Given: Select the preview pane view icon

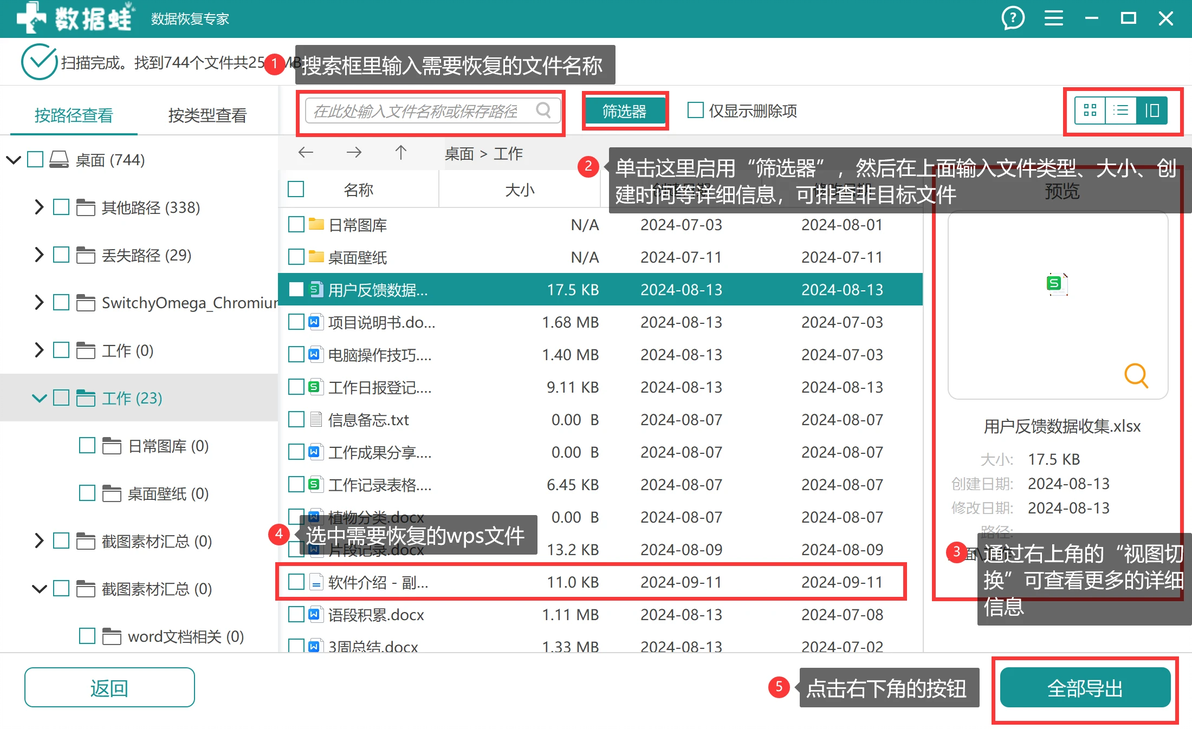Looking at the screenshot, I should (1152, 111).
